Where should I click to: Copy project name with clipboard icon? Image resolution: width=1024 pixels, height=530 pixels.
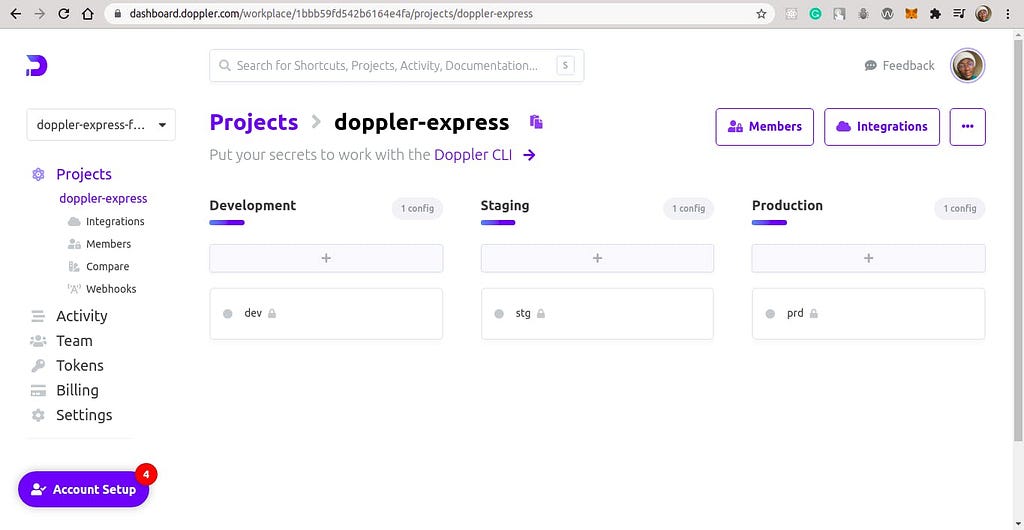point(536,121)
